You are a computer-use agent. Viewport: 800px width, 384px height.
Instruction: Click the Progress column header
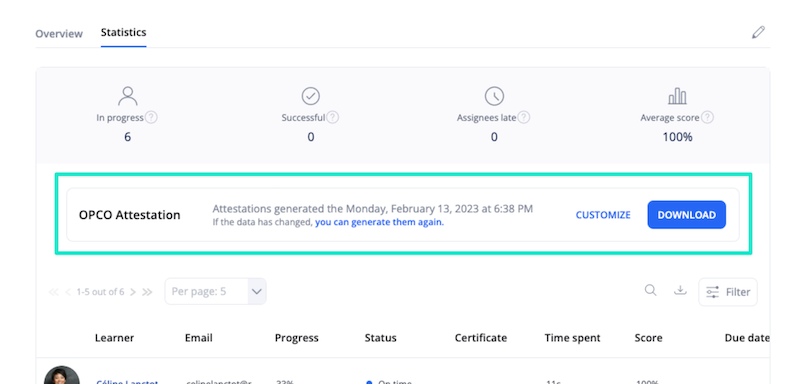[x=296, y=338]
